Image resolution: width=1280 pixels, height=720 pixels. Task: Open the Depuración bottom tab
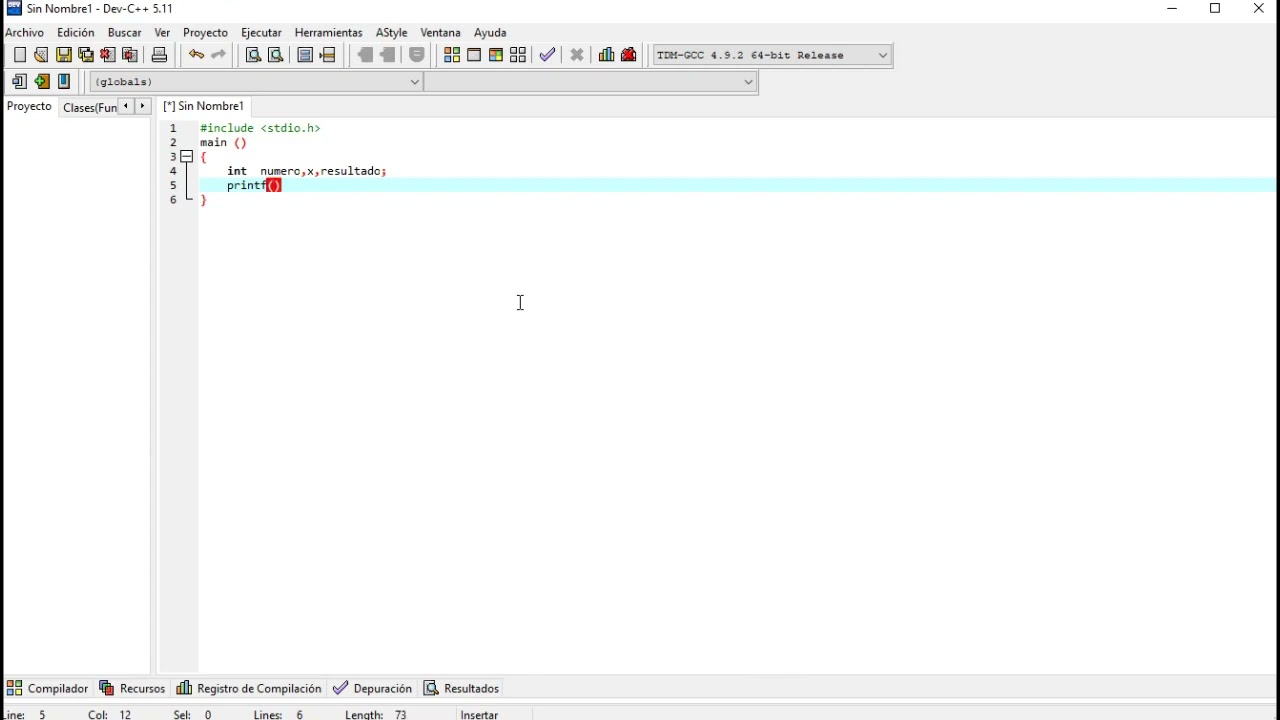click(372, 688)
